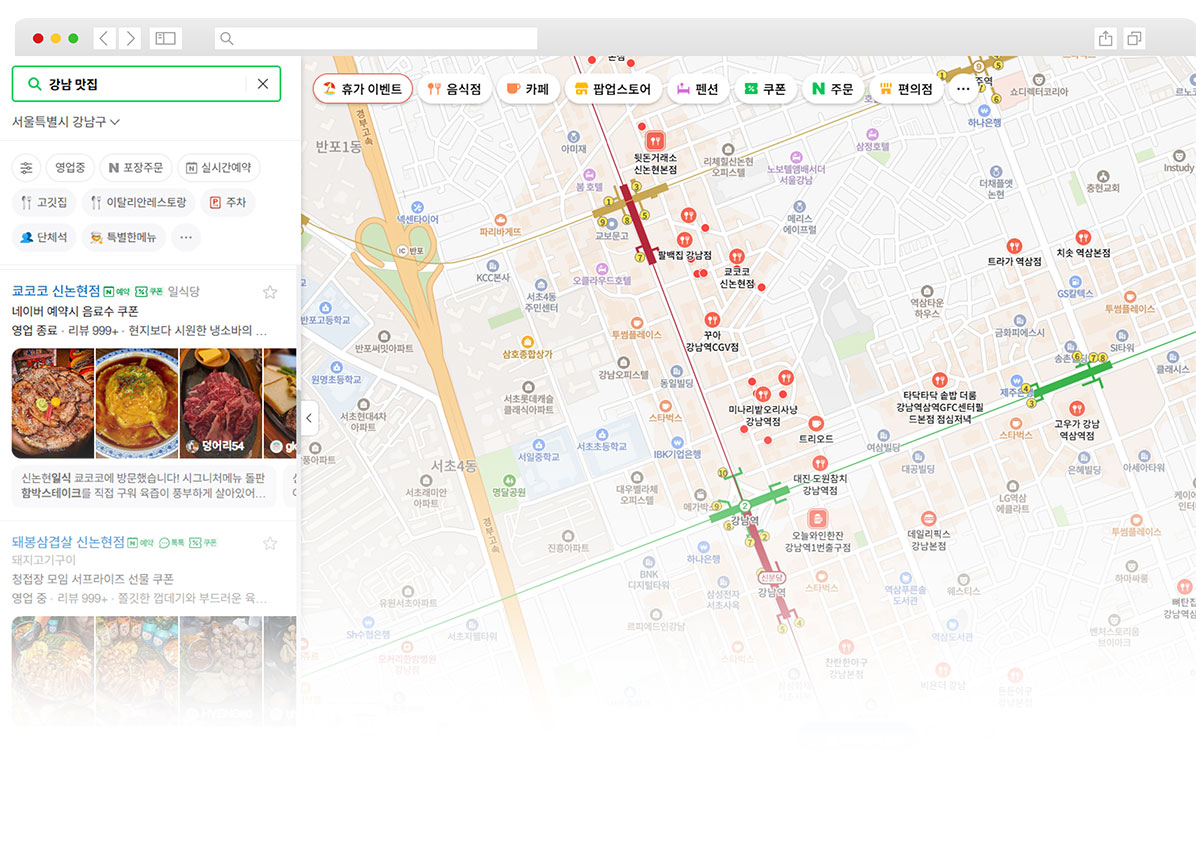Open the filter settings sliders icon
Viewport: 1196px width, 844px height.
pos(27,168)
